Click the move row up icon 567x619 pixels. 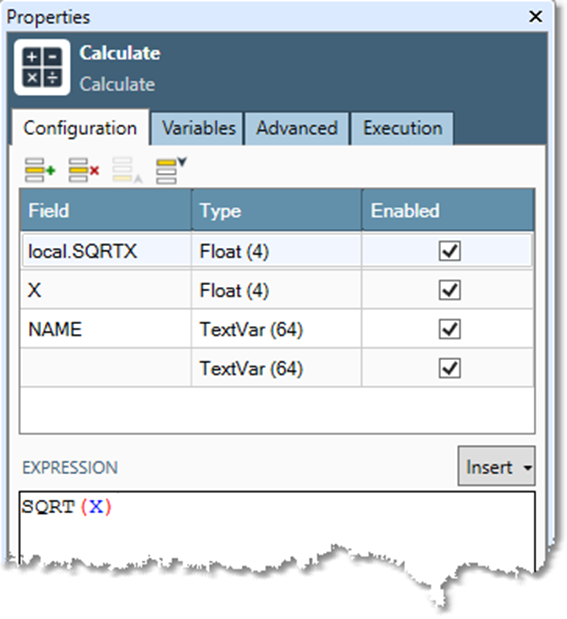pyautogui.click(x=127, y=170)
